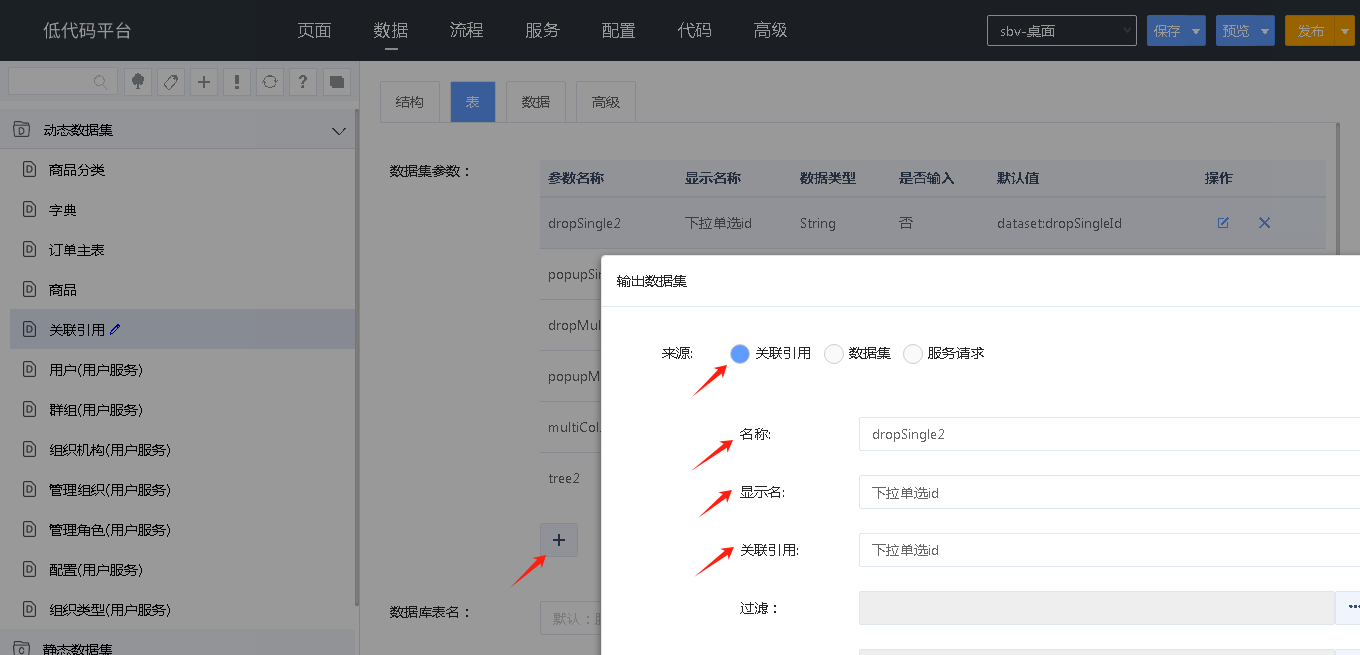Click the 名称 input field containing dropSingle2

click(1100, 434)
